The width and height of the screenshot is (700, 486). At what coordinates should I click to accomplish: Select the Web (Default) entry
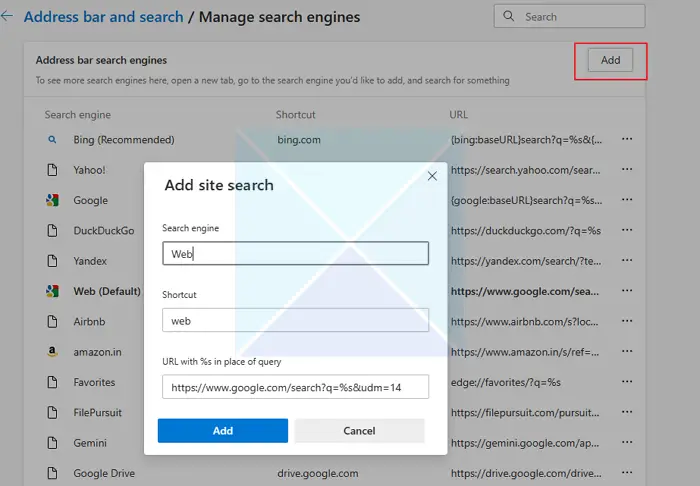click(x=107, y=291)
